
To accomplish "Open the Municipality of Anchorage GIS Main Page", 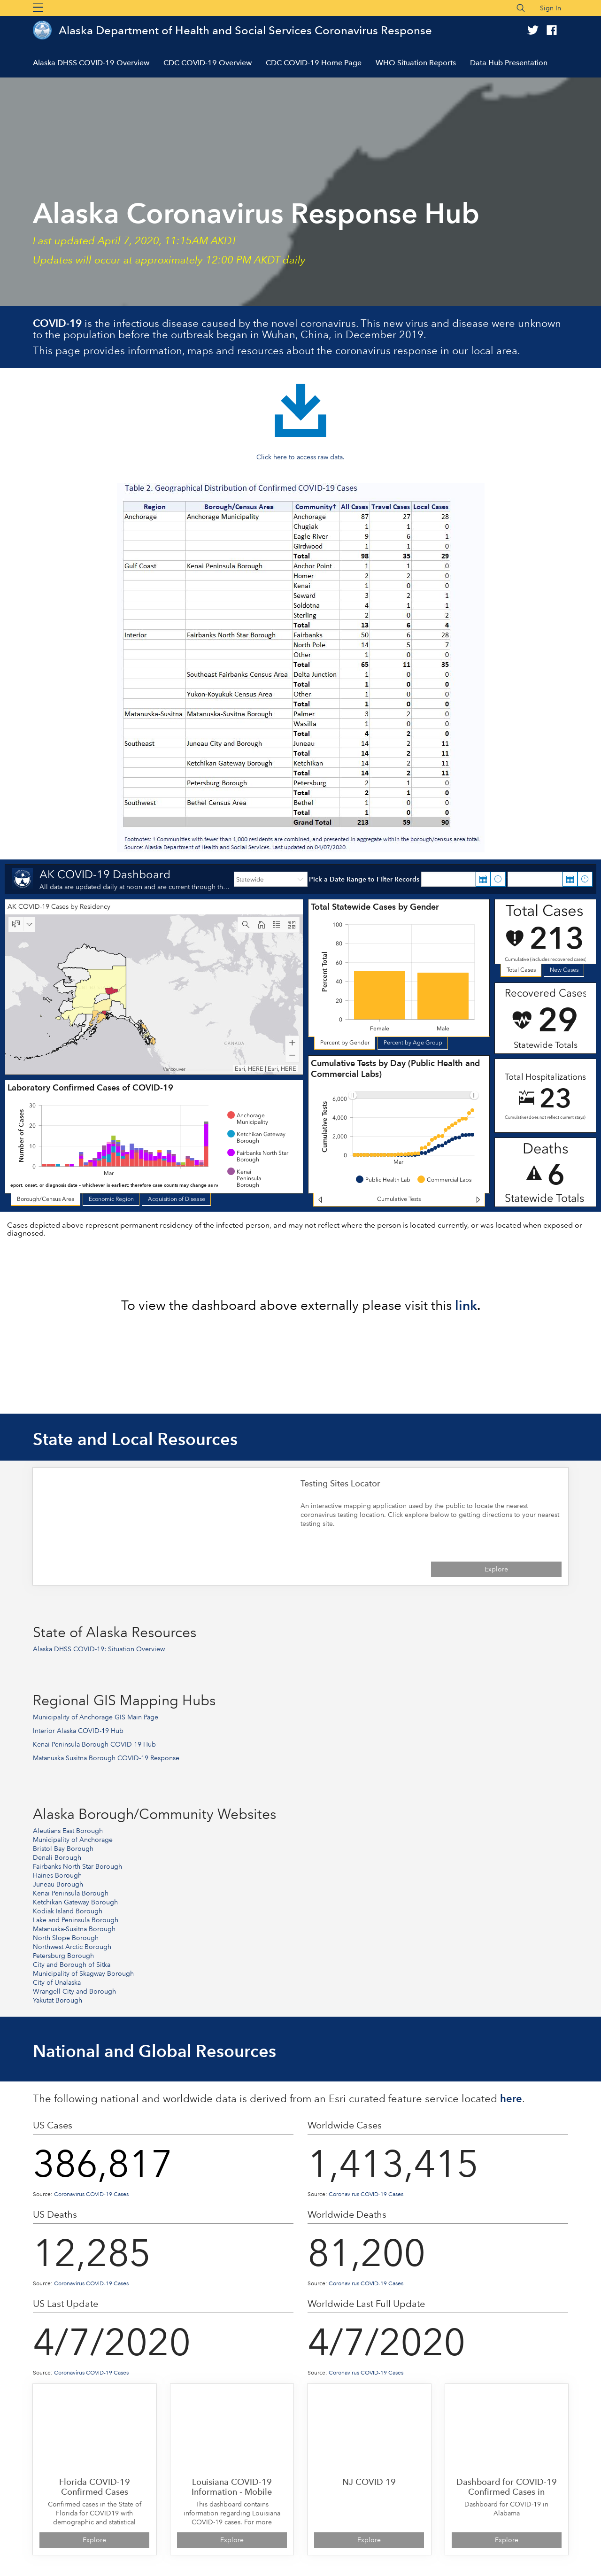I will click(95, 1717).
